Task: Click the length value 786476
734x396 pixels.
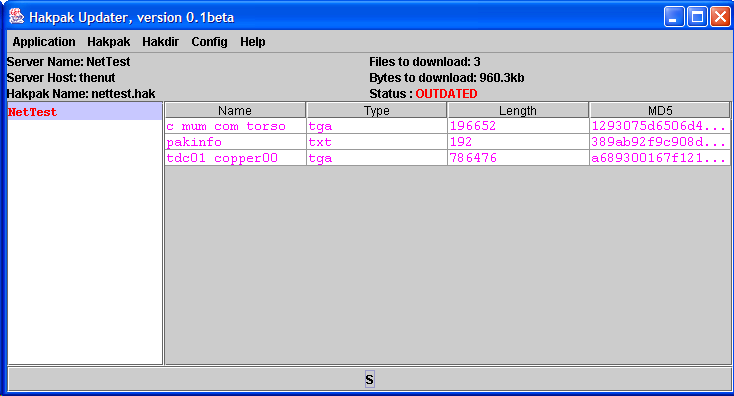Action: click(x=518, y=158)
